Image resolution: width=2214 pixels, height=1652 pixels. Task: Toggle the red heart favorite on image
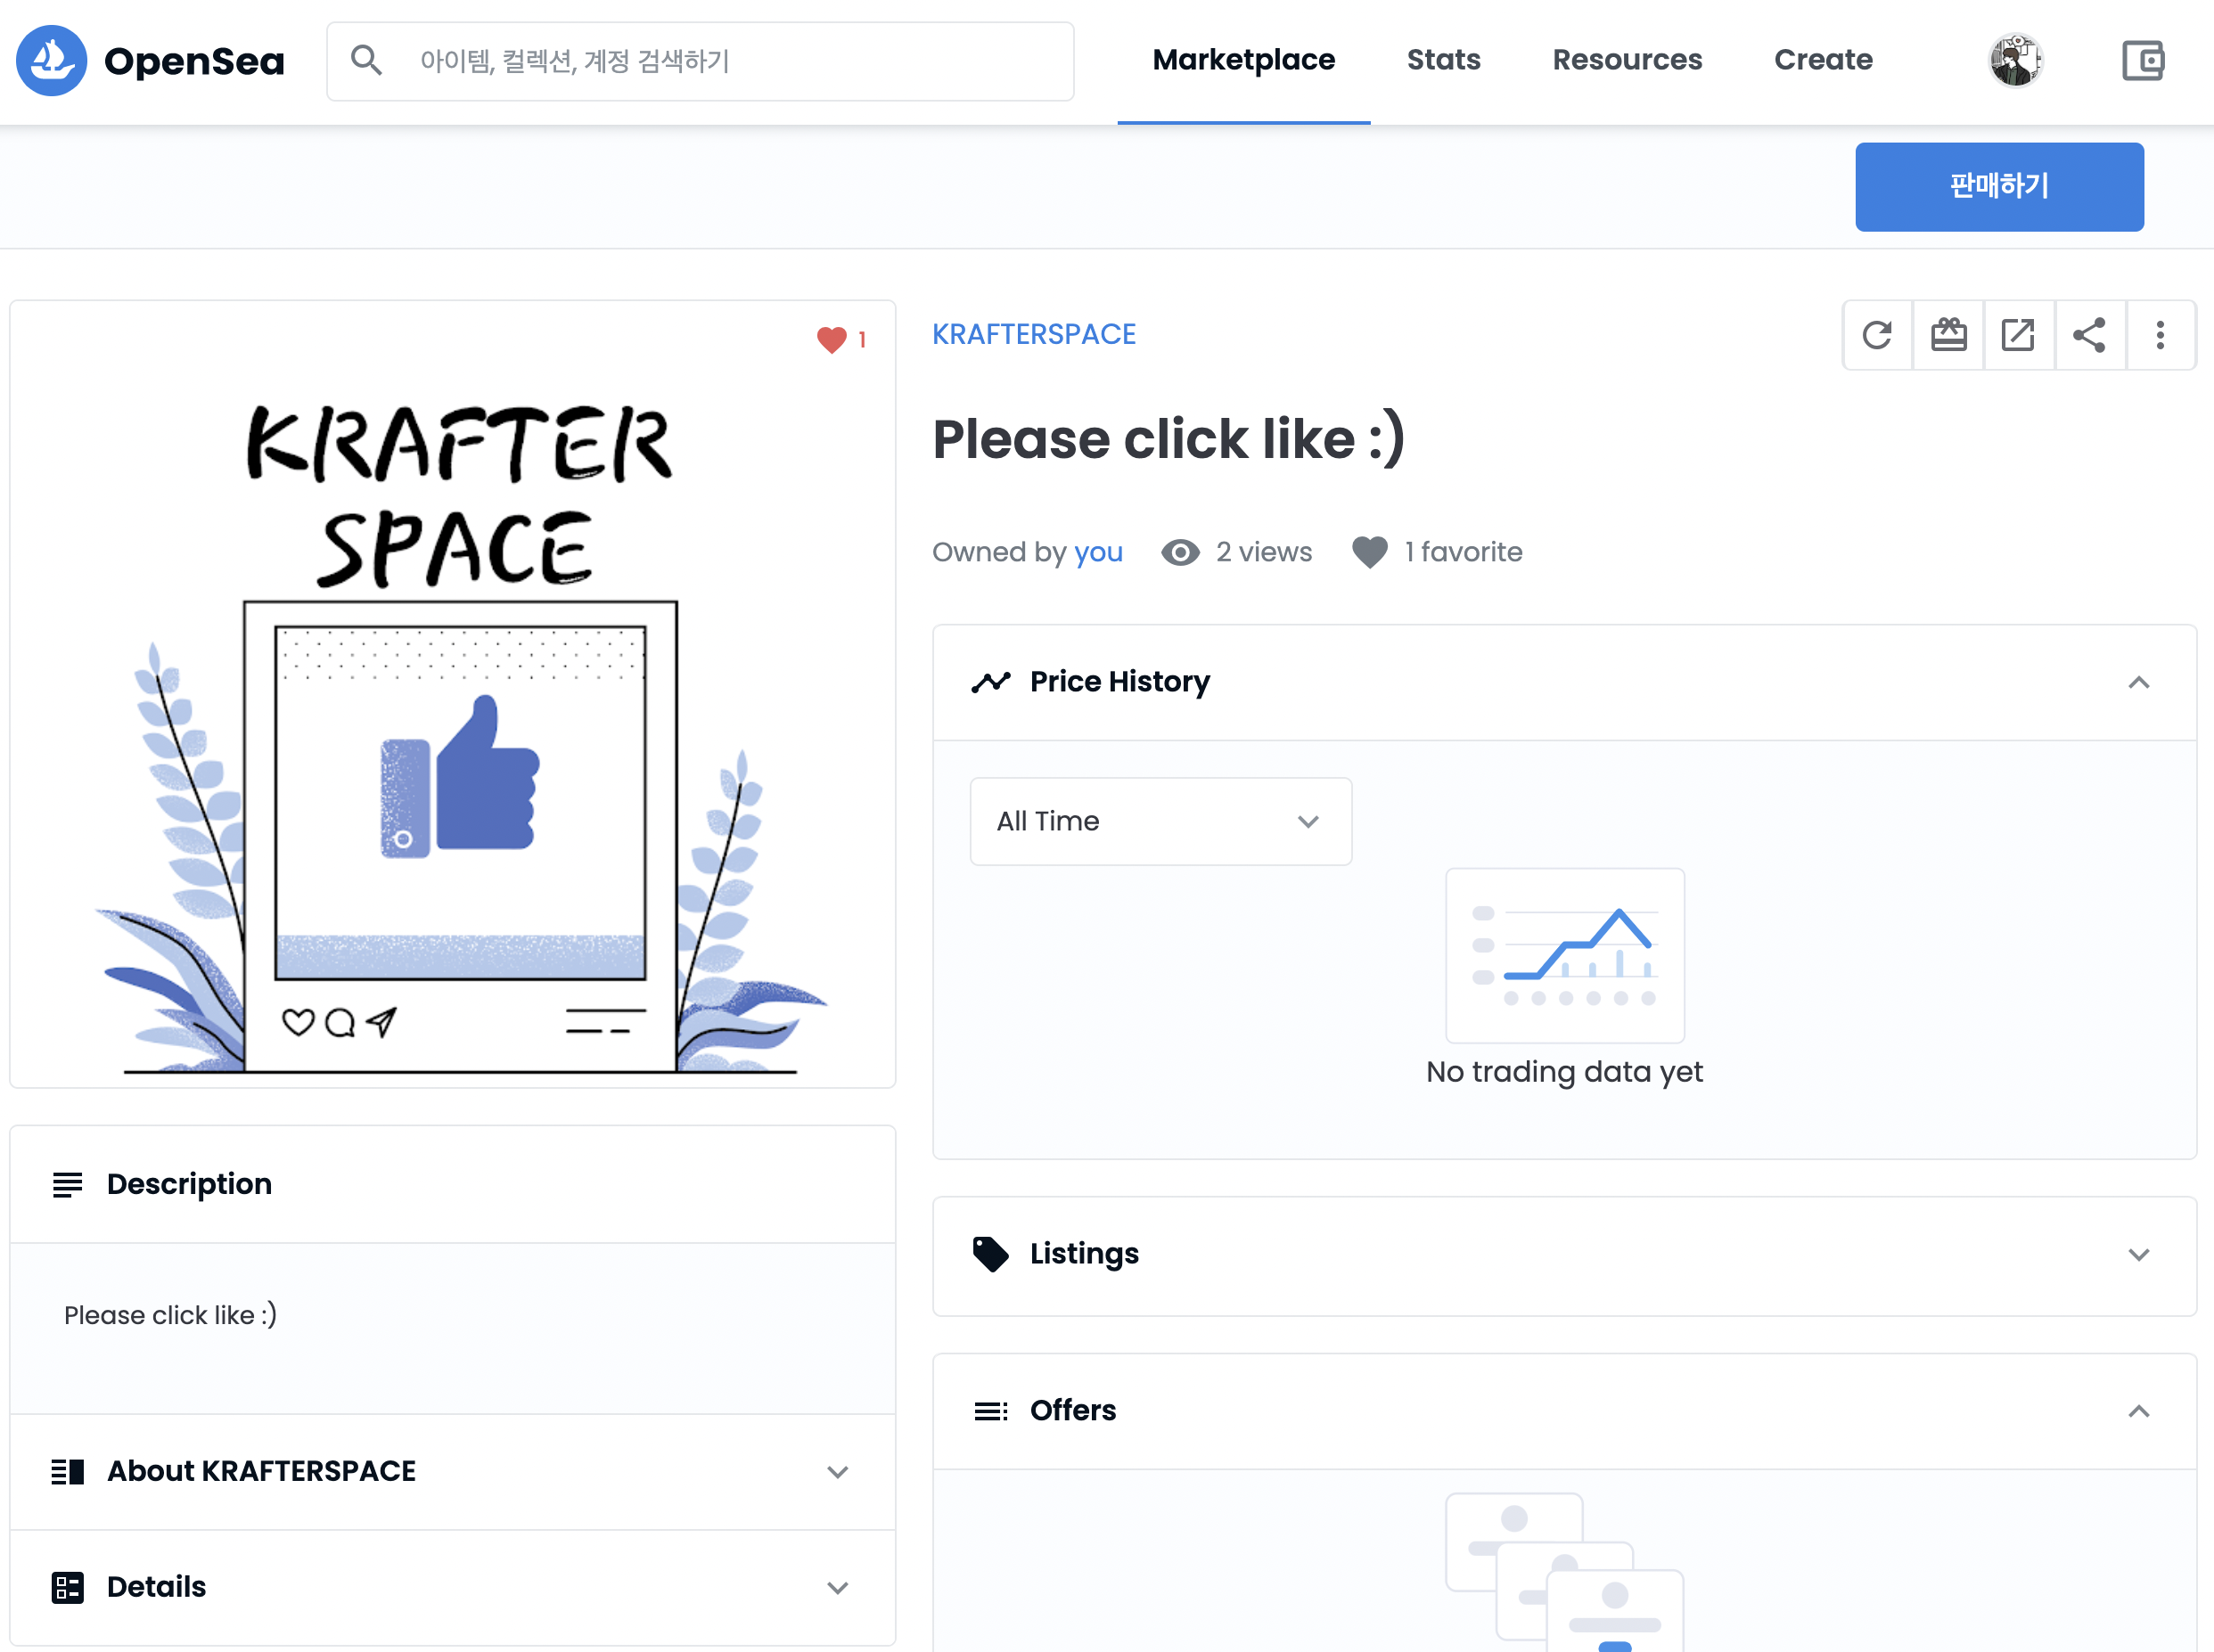(x=831, y=340)
